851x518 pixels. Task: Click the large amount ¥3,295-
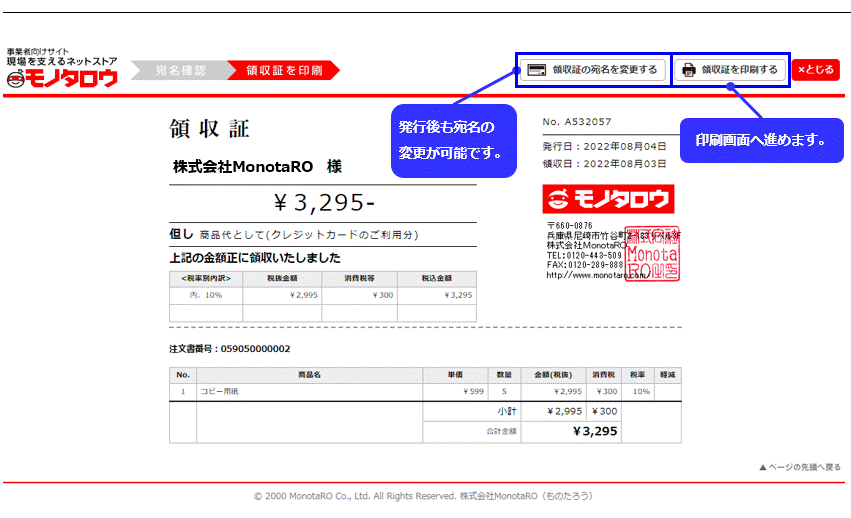coord(324,203)
